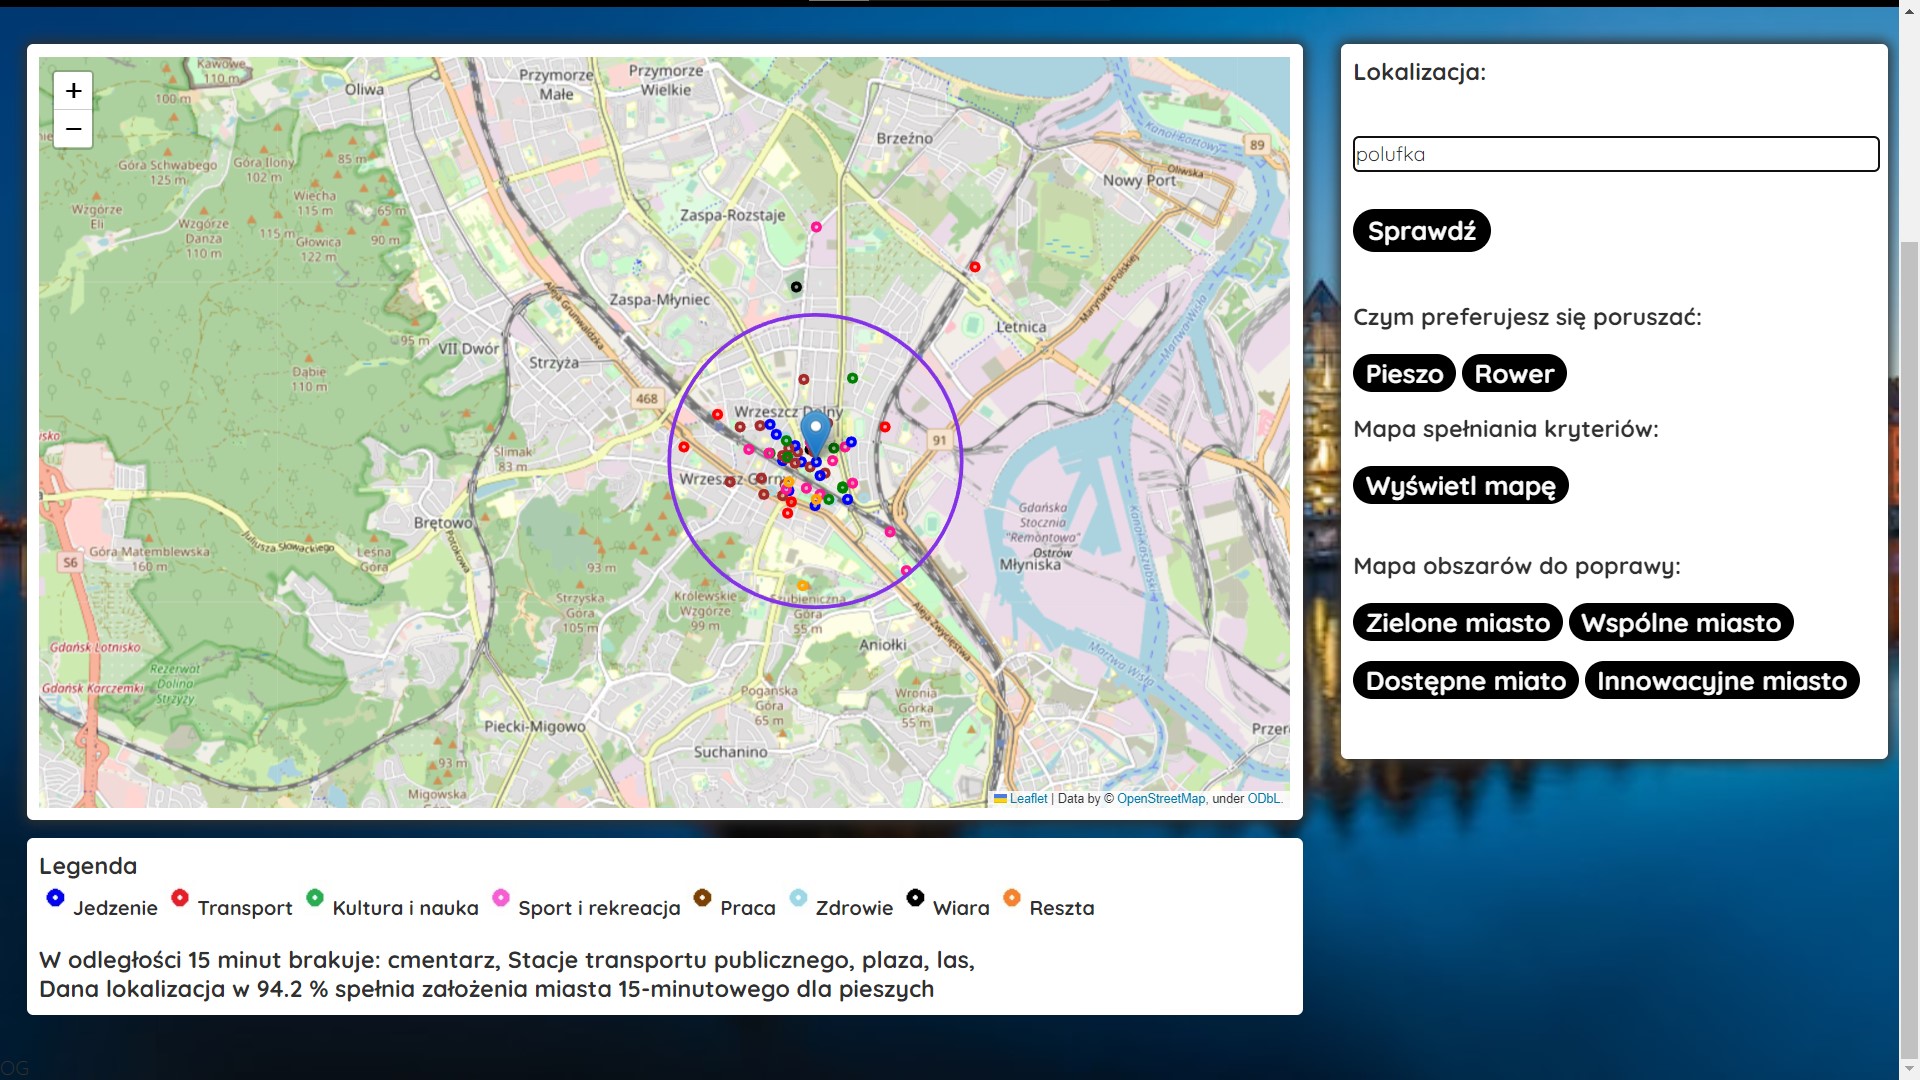Click the map zoom out minus button
The height and width of the screenshot is (1080, 1920).
[x=73, y=129]
